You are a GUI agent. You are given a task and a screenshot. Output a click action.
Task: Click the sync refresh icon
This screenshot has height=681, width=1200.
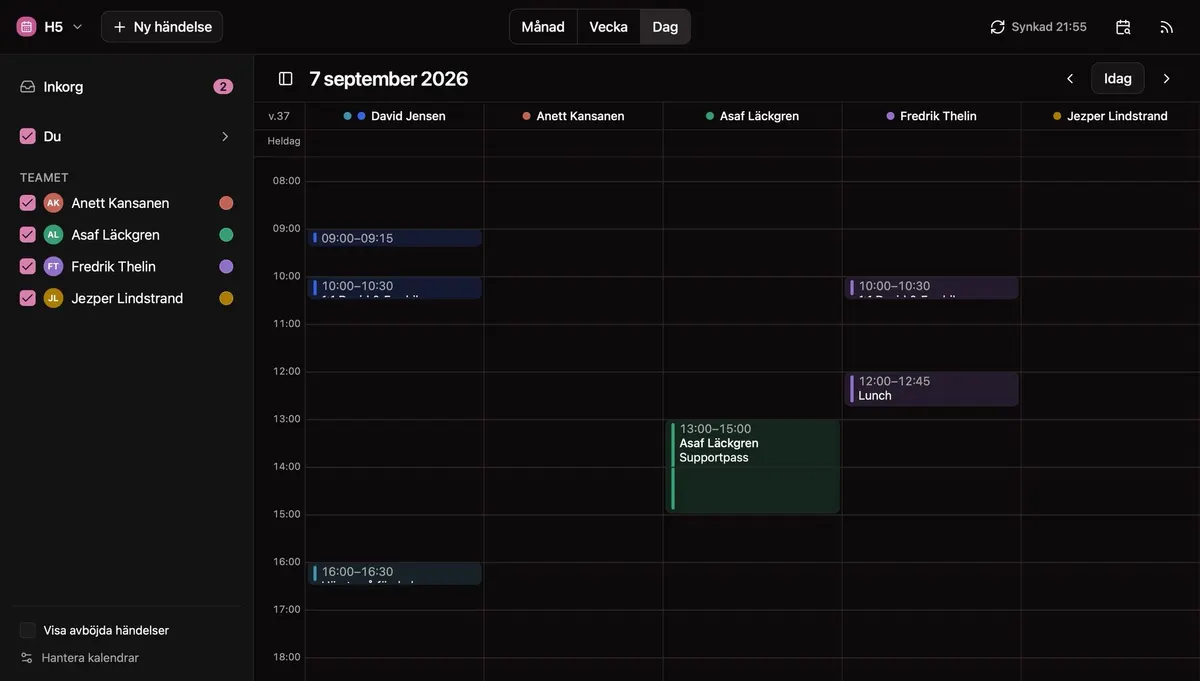(x=997, y=27)
